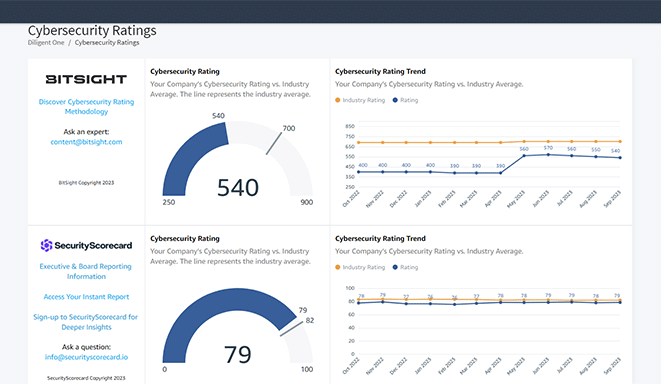Open the Access Your Instant Report link

(x=86, y=297)
